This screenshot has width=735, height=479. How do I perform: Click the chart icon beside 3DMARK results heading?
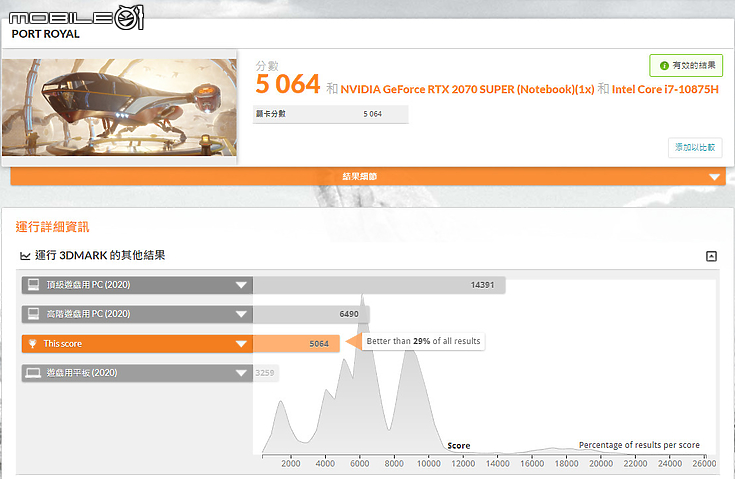pos(25,256)
